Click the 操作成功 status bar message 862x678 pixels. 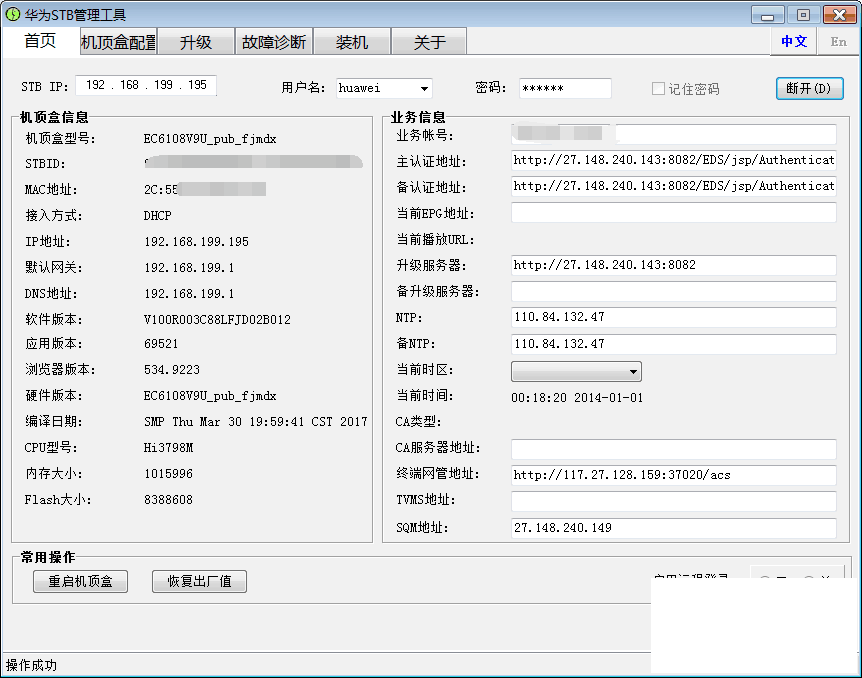coord(31,665)
